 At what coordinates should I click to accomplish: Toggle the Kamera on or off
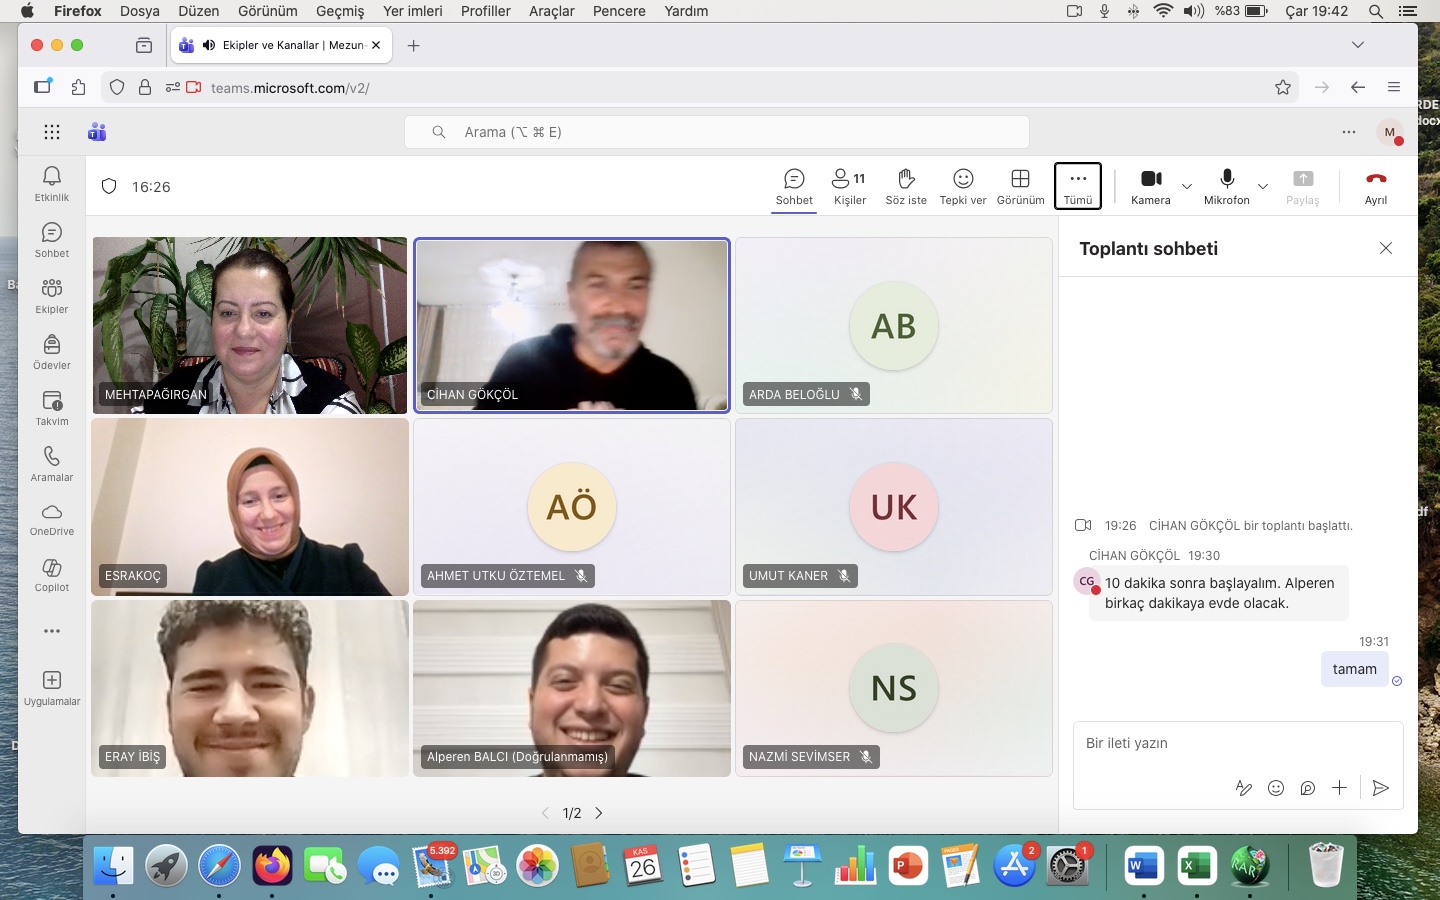click(1151, 185)
